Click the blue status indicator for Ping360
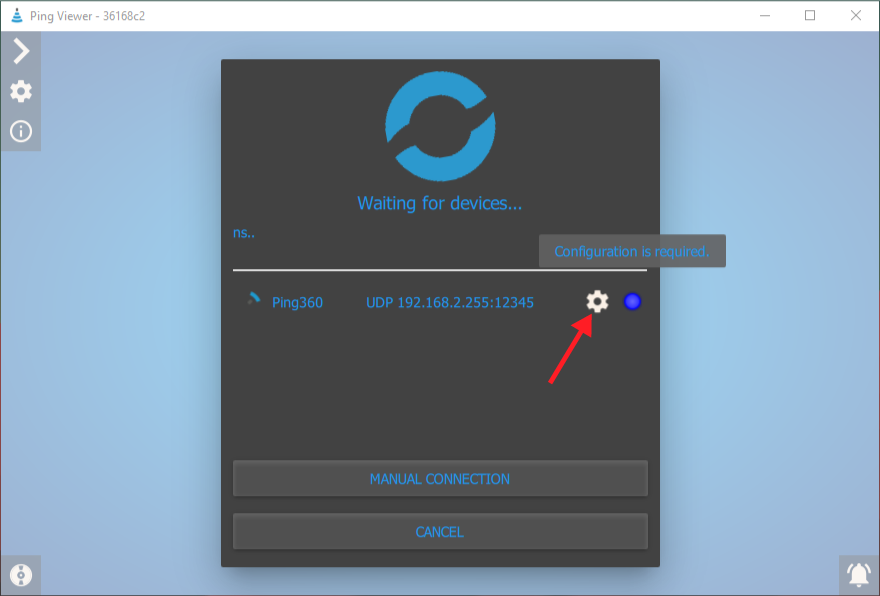 tap(632, 301)
